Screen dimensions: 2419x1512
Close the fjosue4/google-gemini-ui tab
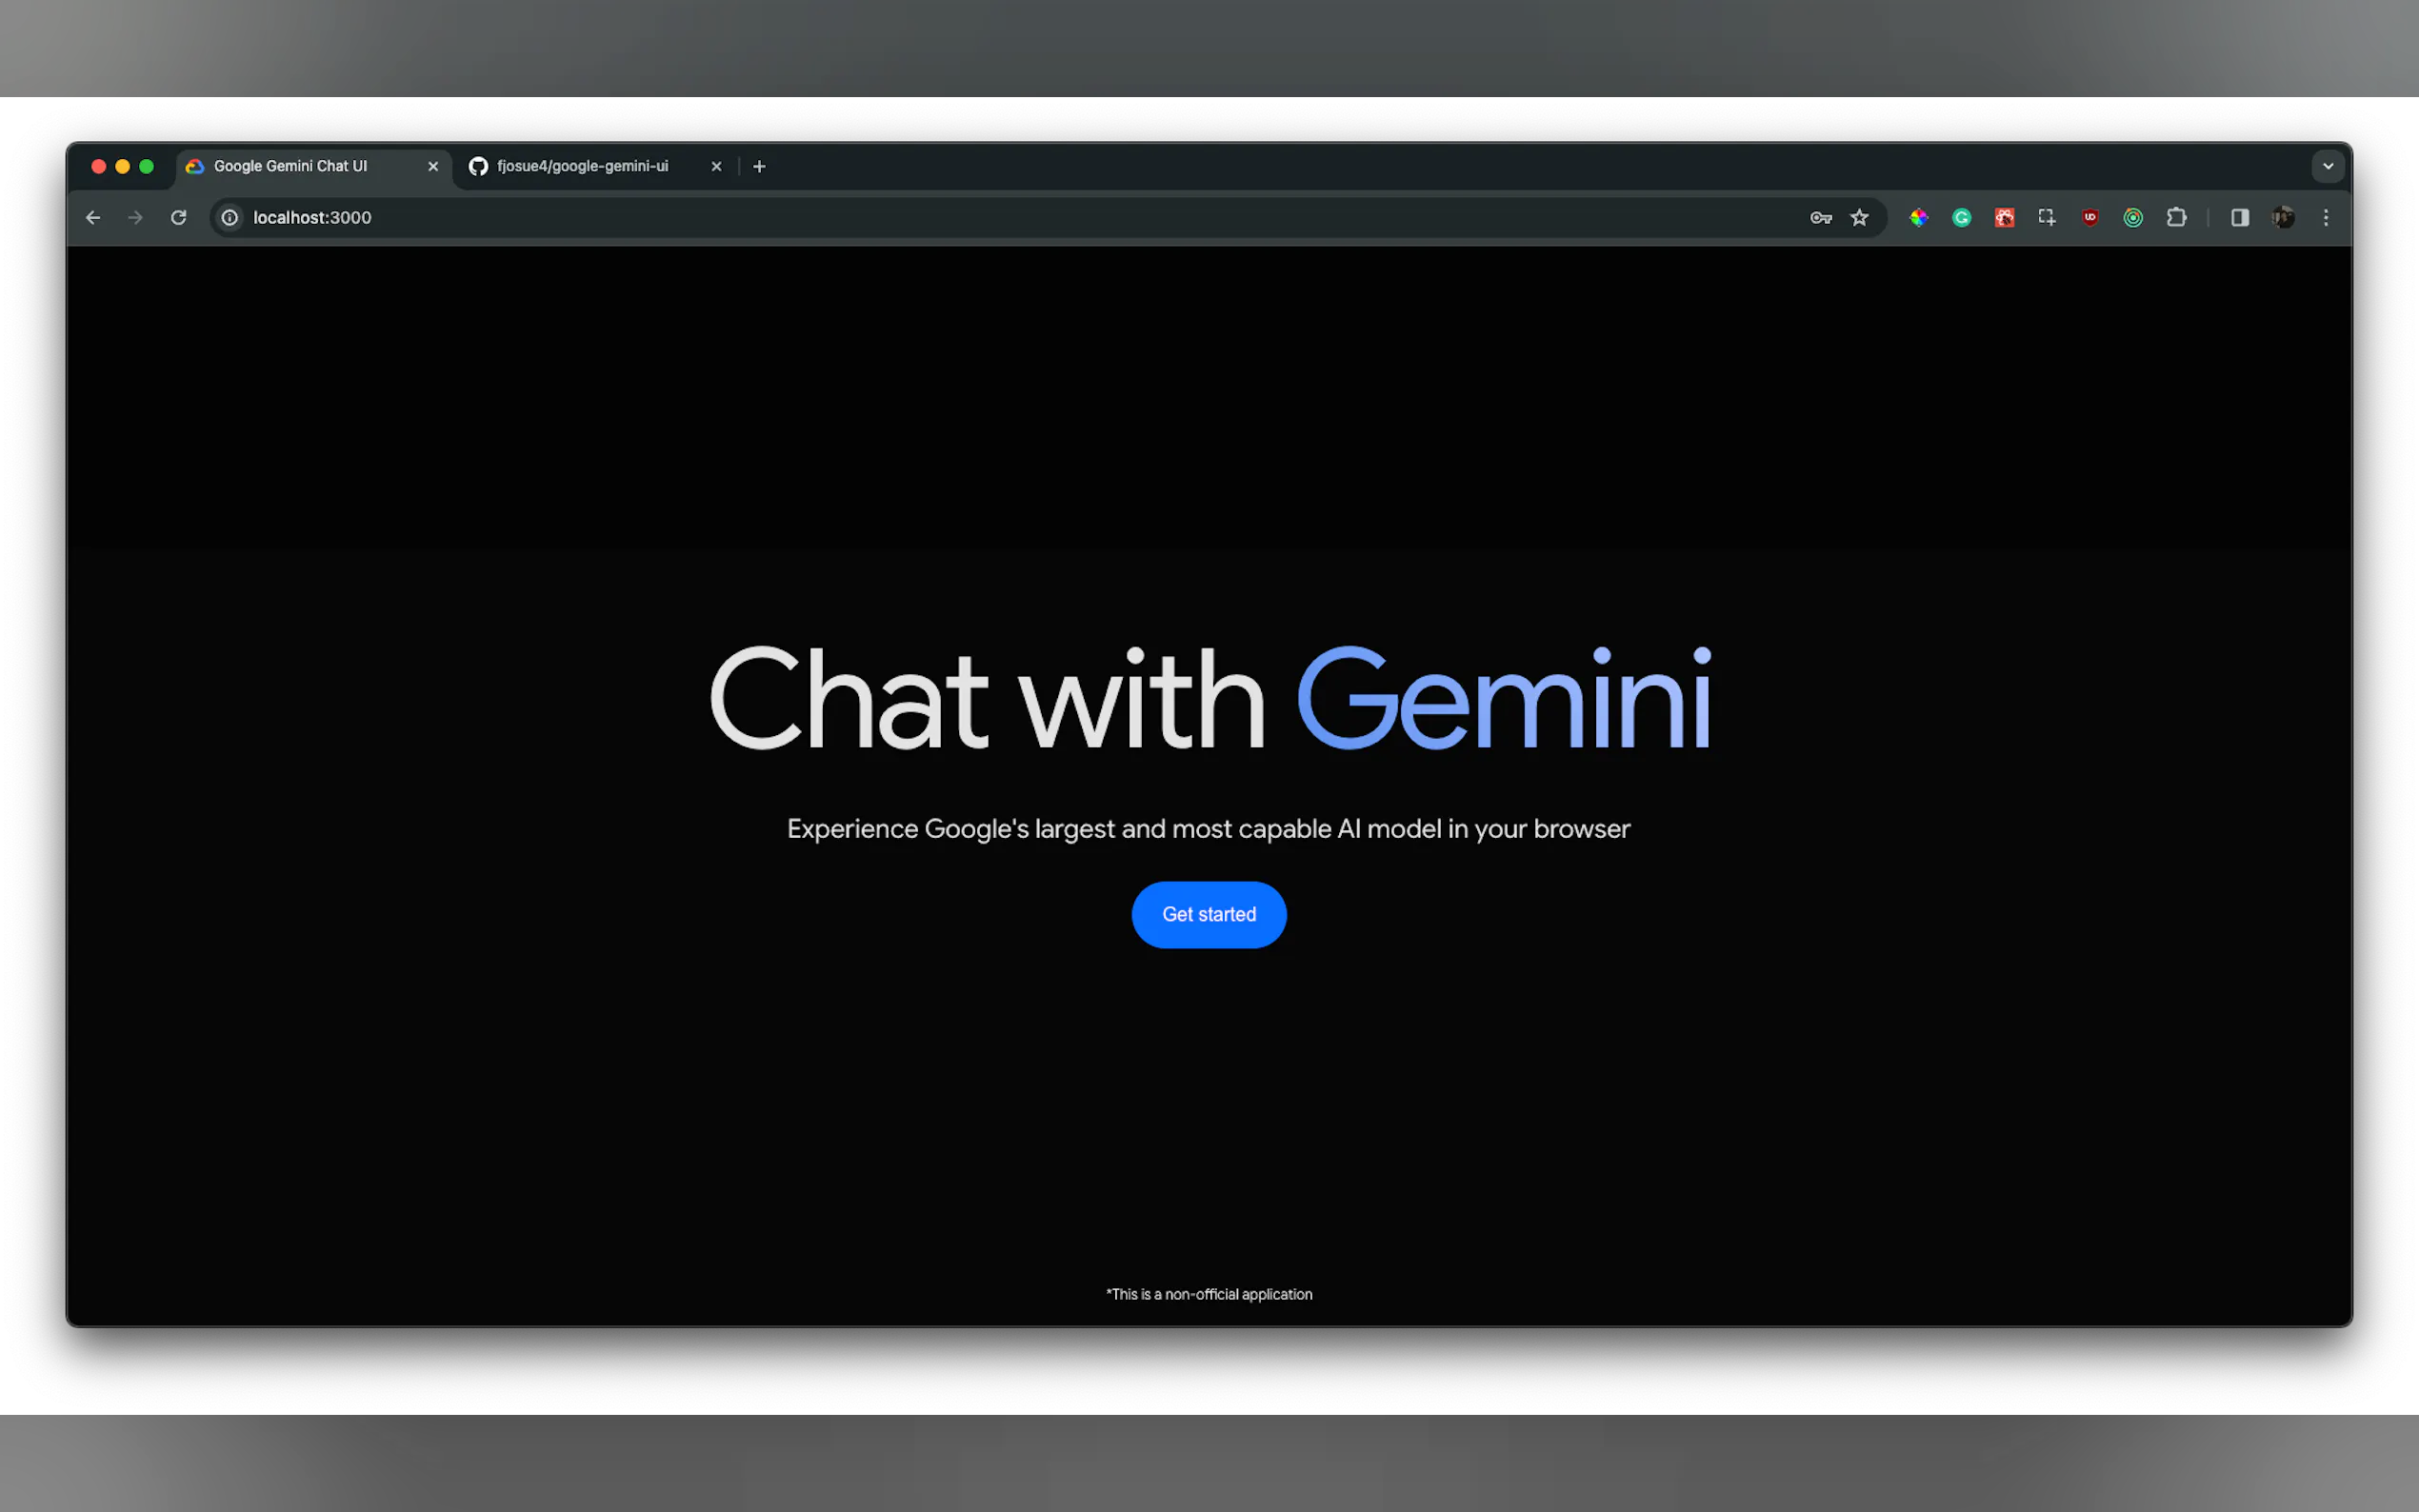click(716, 166)
